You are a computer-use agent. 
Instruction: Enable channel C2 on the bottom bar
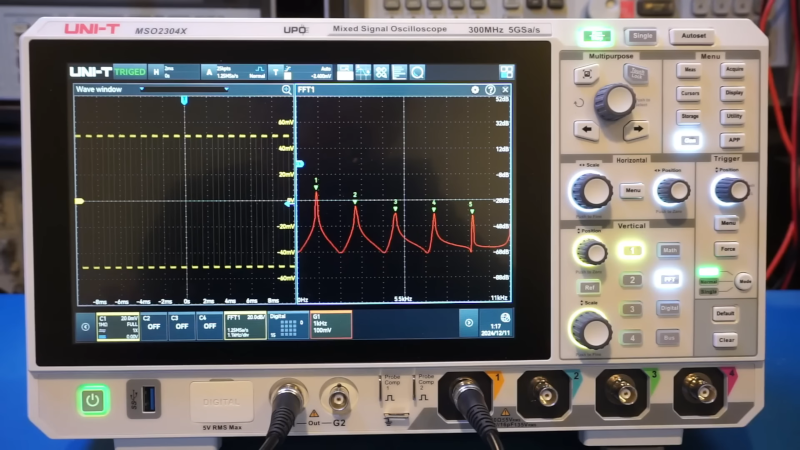click(x=154, y=322)
